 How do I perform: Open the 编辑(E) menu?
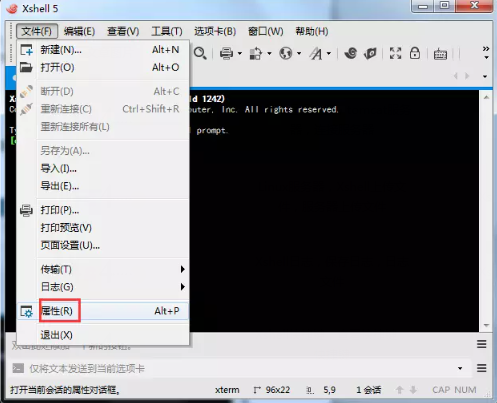(x=79, y=31)
